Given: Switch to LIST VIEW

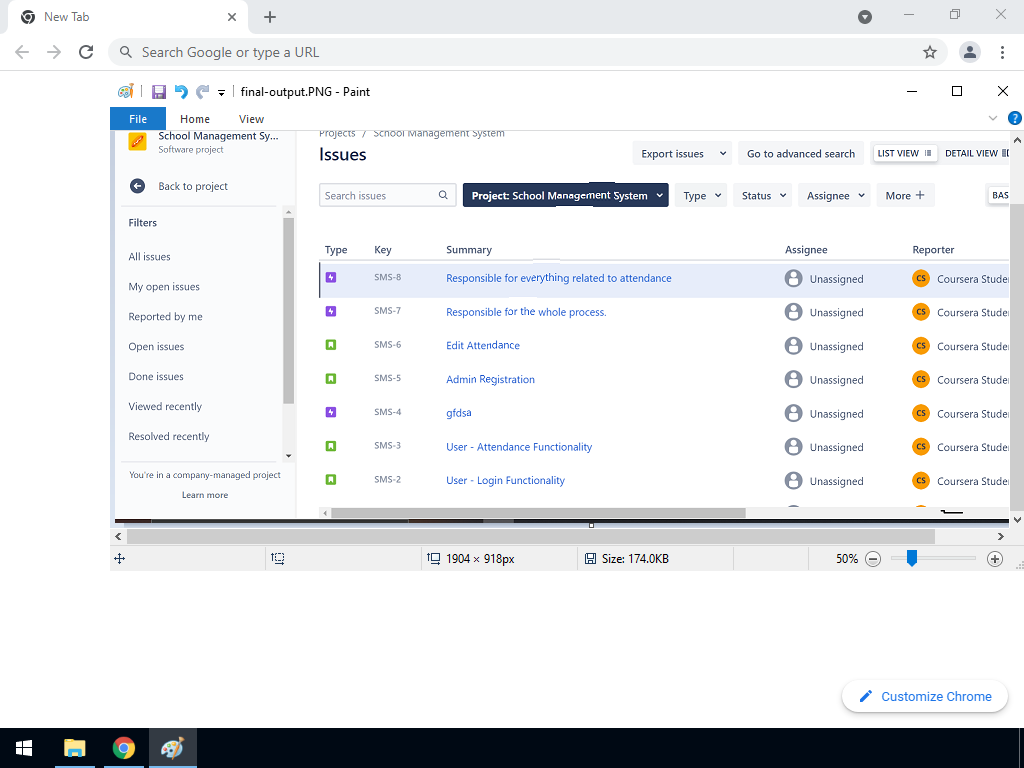Looking at the screenshot, I should 904,153.
